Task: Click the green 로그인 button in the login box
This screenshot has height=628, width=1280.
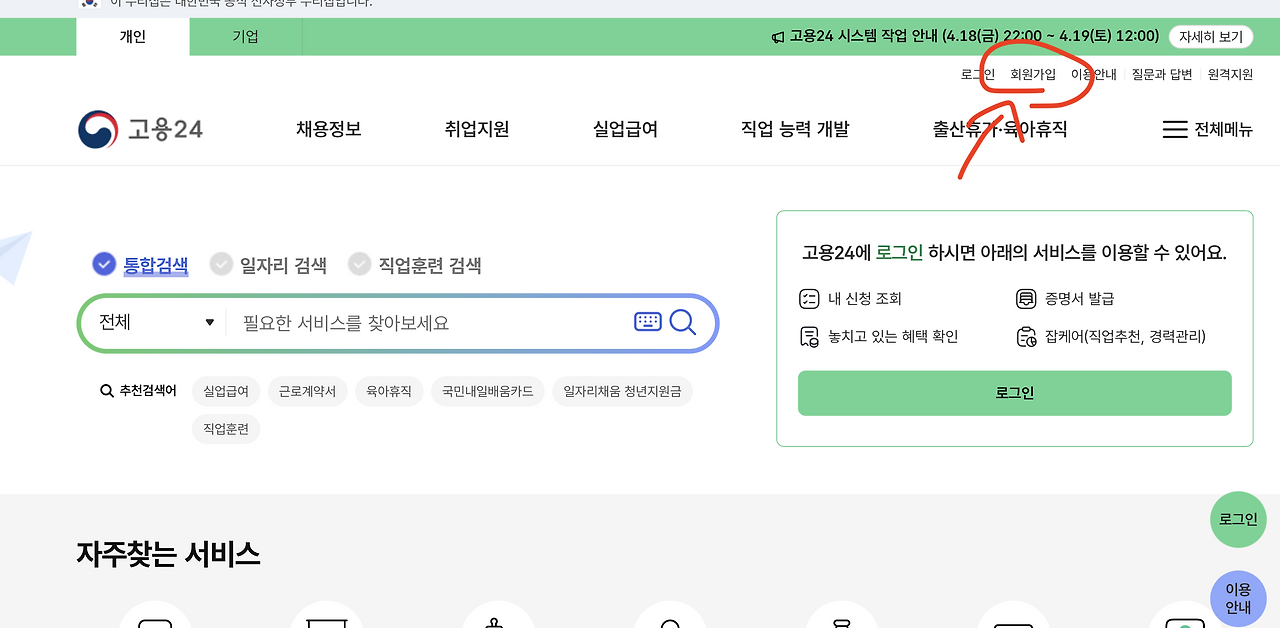Action: pos(1014,393)
